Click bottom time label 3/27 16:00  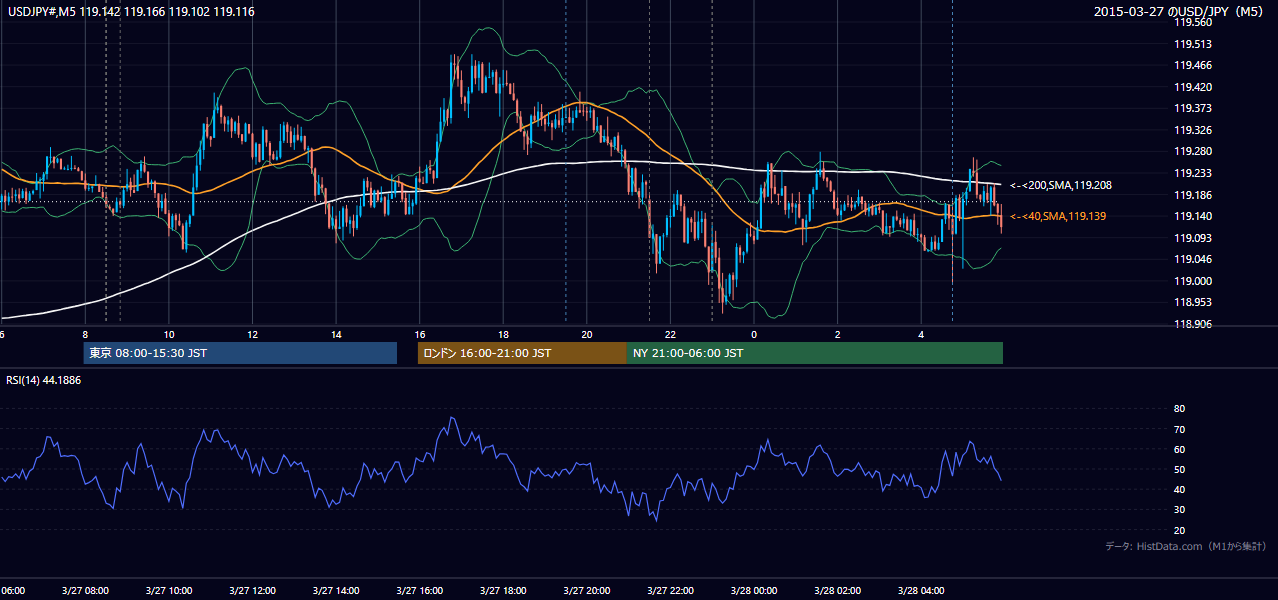tap(420, 591)
